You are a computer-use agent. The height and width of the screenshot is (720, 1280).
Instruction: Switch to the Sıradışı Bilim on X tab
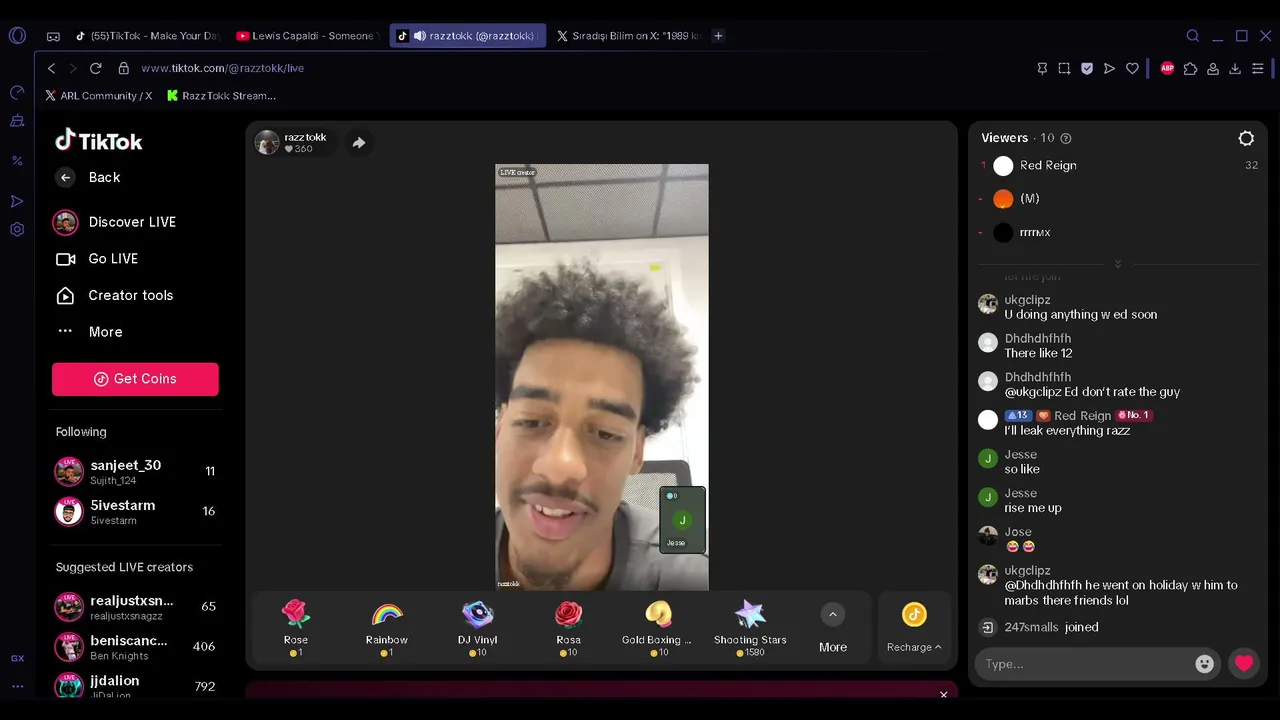tap(628, 36)
